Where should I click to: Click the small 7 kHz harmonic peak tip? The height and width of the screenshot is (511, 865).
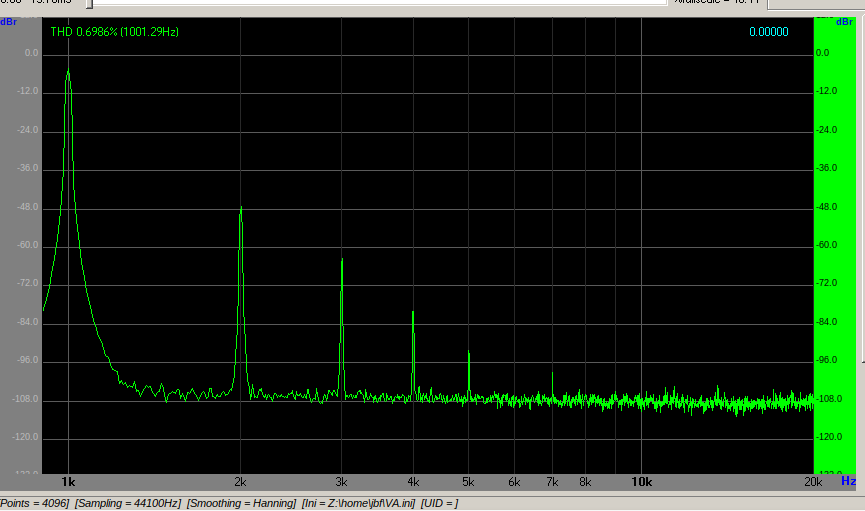pyautogui.click(x=552, y=373)
